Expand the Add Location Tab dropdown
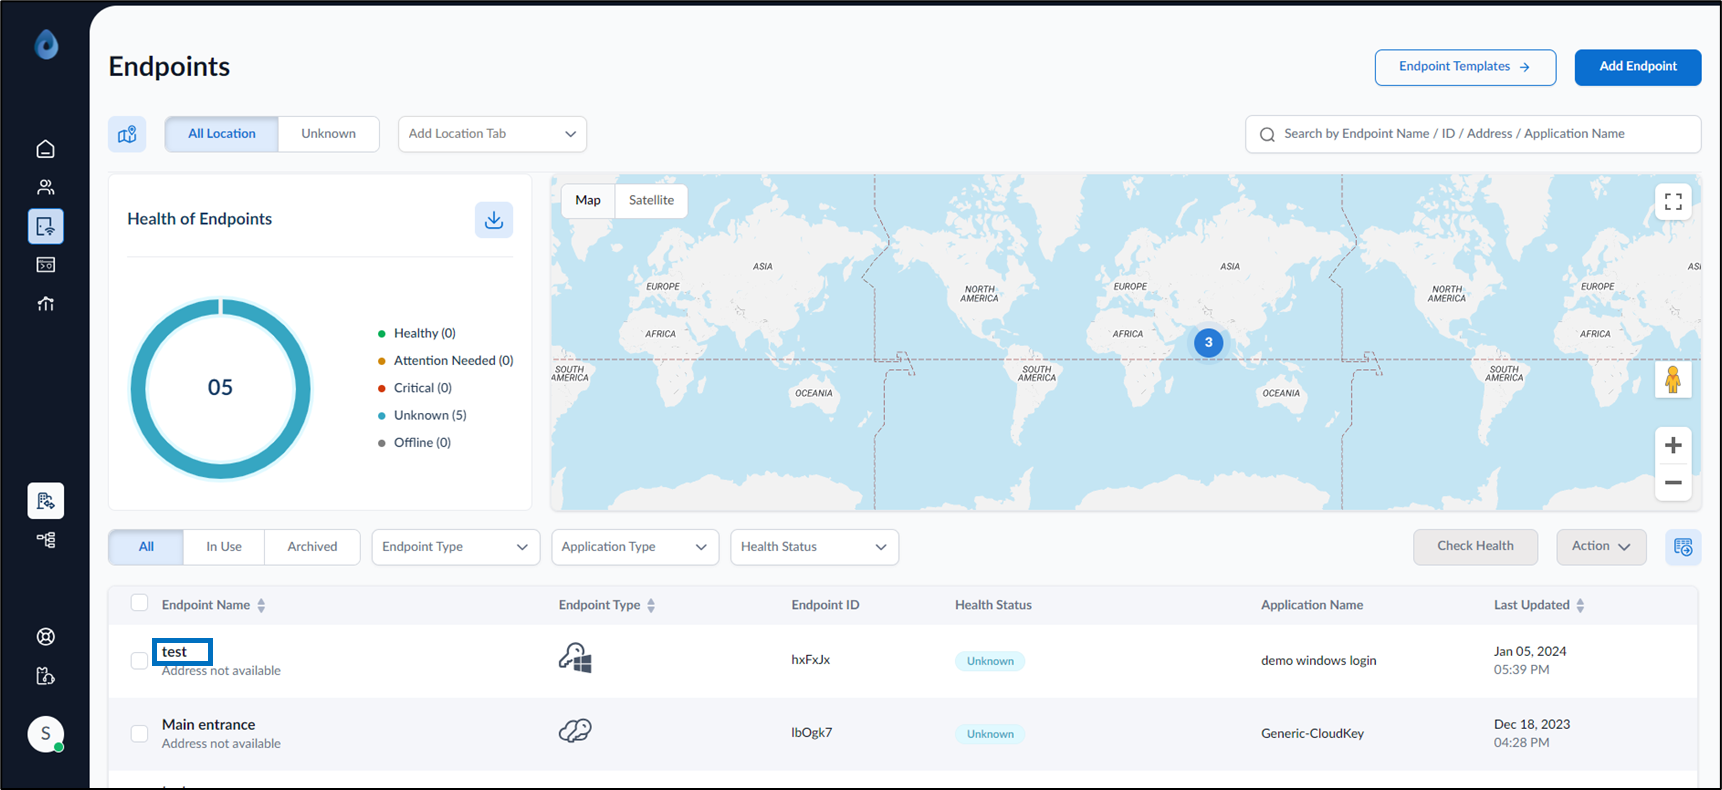This screenshot has width=1722, height=790. 492,134
